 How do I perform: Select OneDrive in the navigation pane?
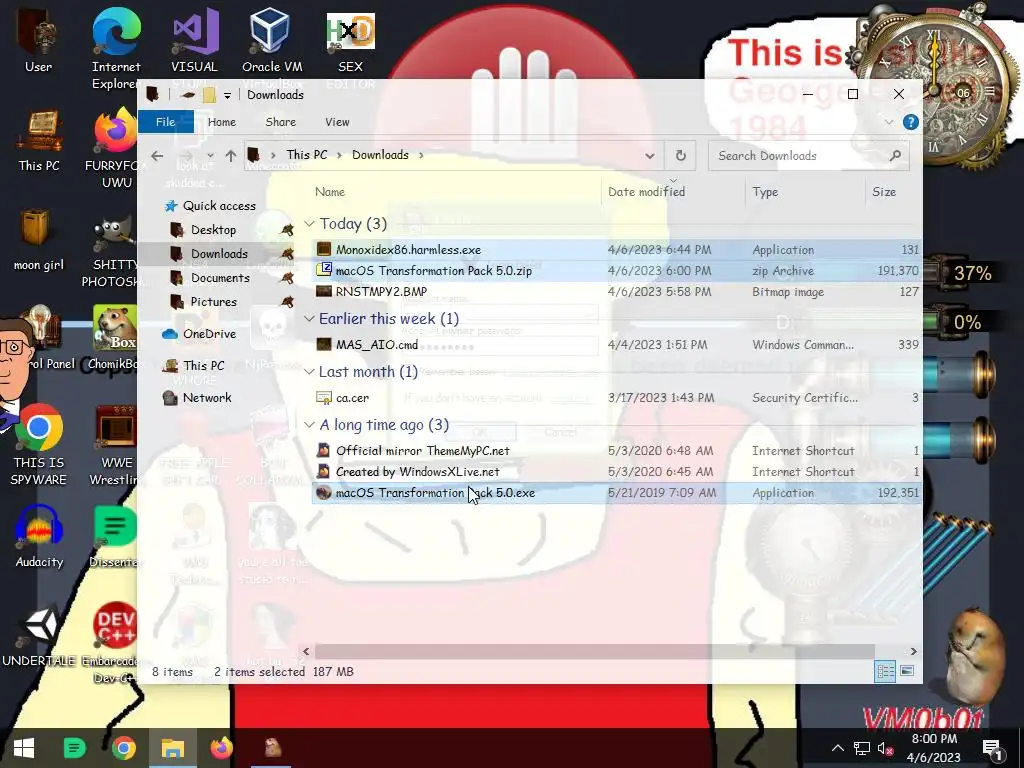click(209, 334)
